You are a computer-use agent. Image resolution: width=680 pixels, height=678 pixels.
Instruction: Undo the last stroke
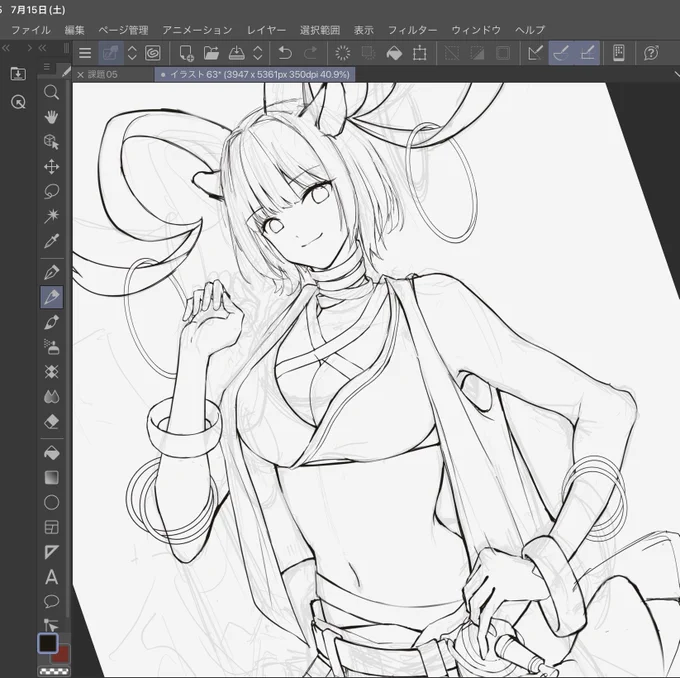(x=285, y=53)
